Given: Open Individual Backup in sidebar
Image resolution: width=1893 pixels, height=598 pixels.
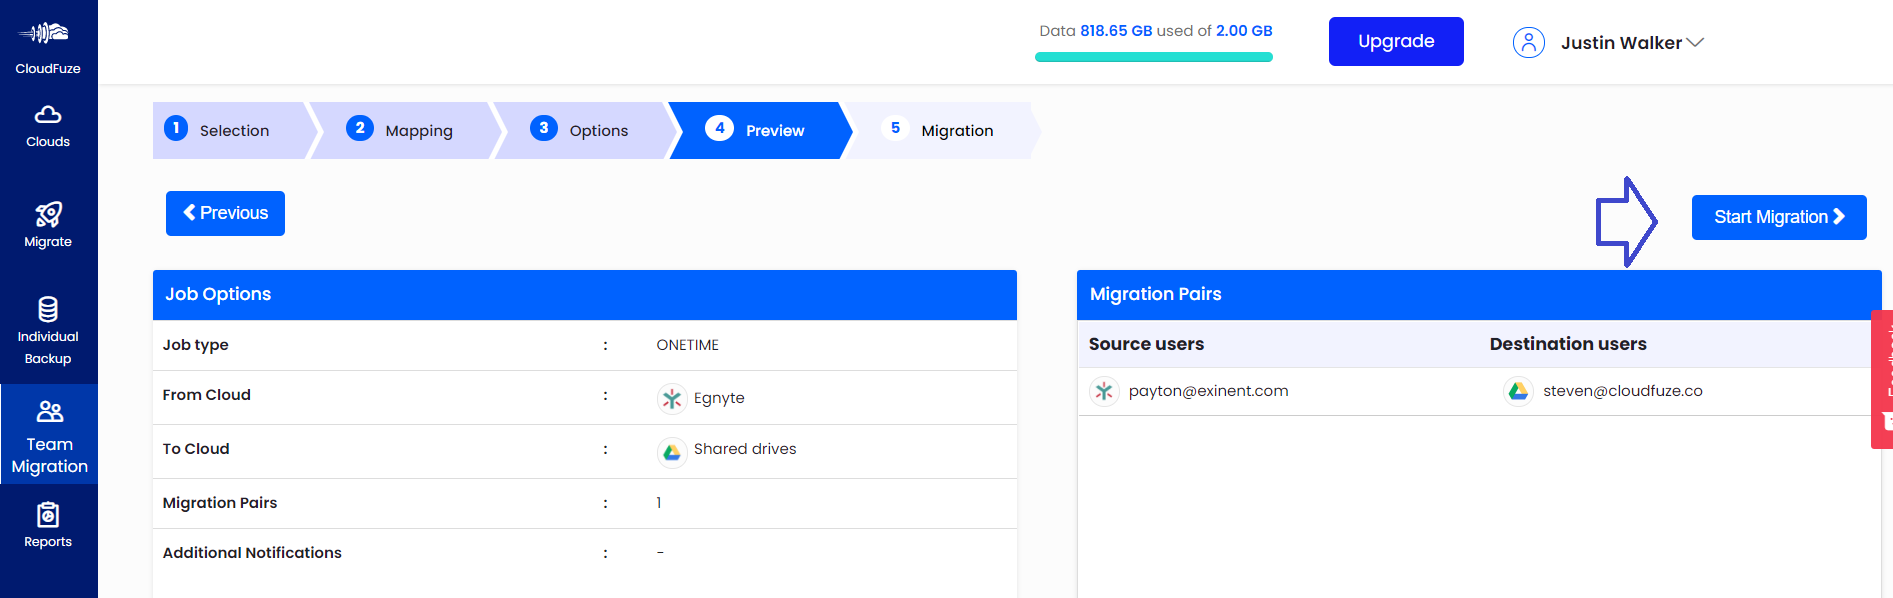Looking at the screenshot, I should (x=48, y=331).
